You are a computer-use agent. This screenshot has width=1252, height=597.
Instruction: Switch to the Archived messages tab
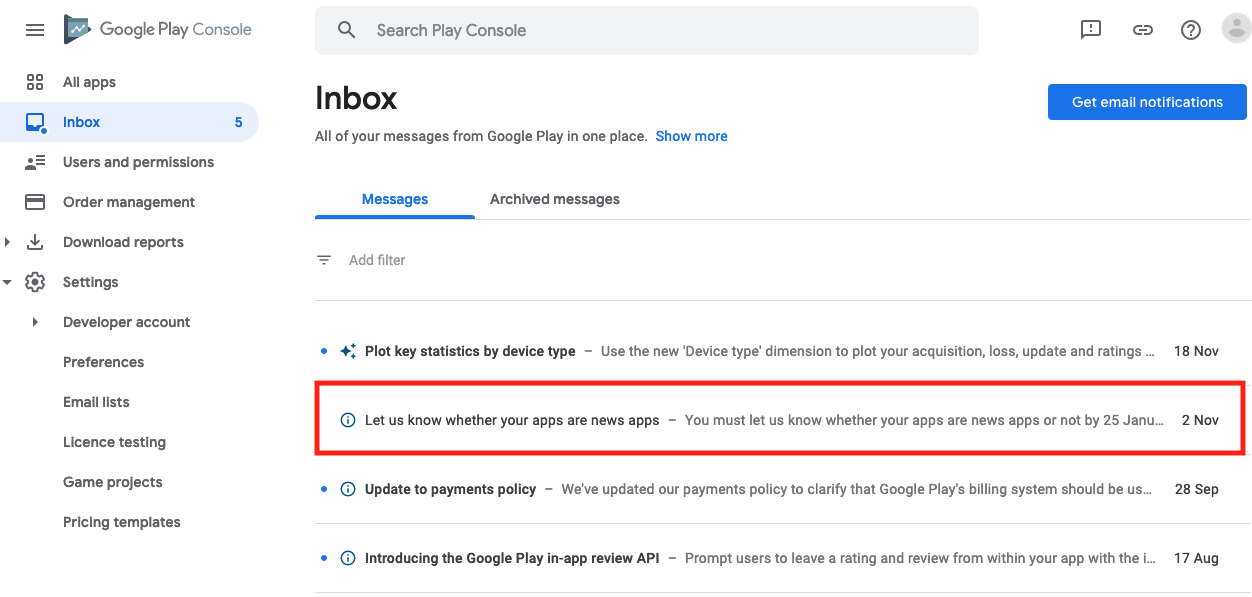[x=555, y=199]
